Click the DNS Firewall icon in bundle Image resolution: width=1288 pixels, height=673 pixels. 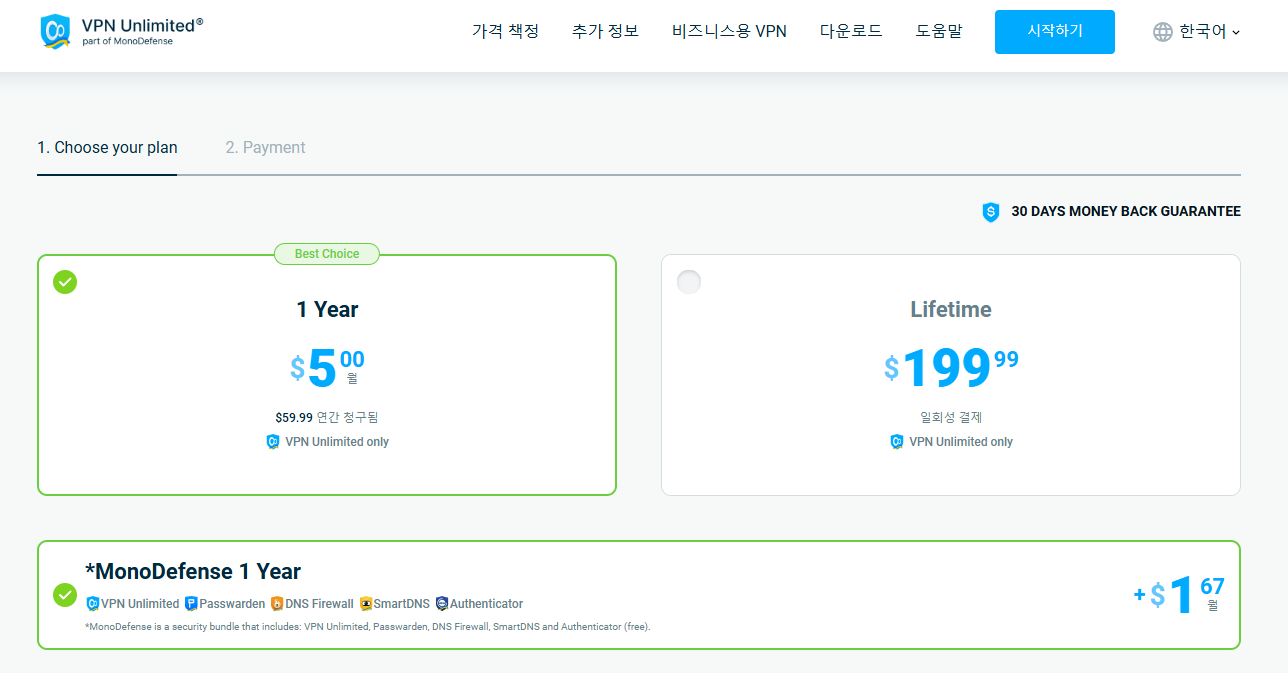tap(277, 604)
